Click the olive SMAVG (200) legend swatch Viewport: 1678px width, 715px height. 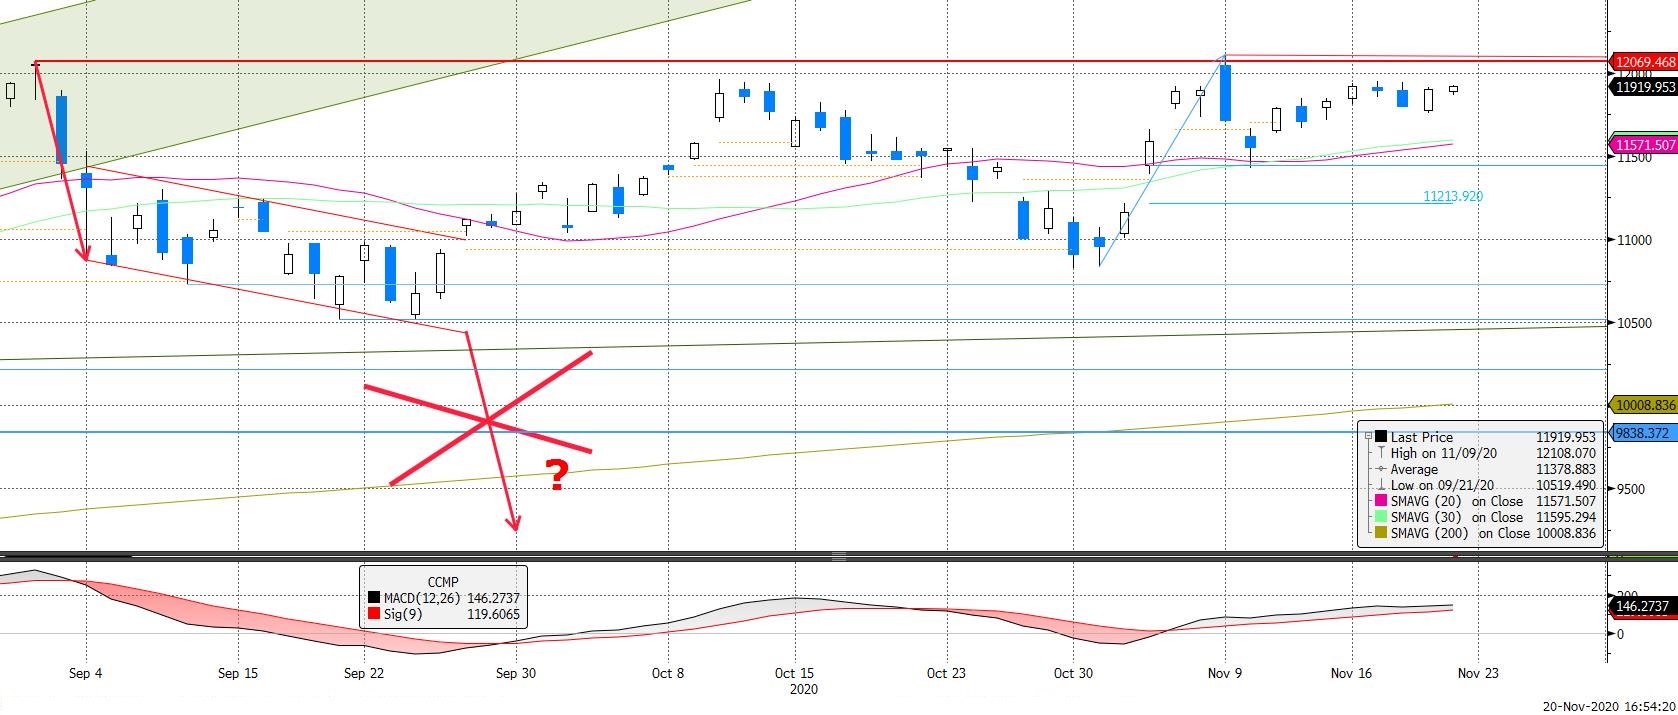(1381, 533)
